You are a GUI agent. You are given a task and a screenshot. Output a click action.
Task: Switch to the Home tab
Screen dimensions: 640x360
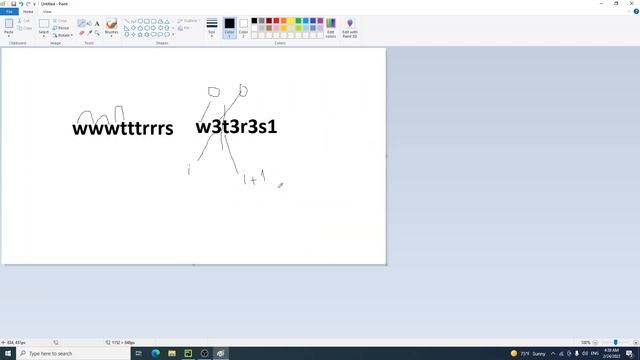click(x=28, y=11)
